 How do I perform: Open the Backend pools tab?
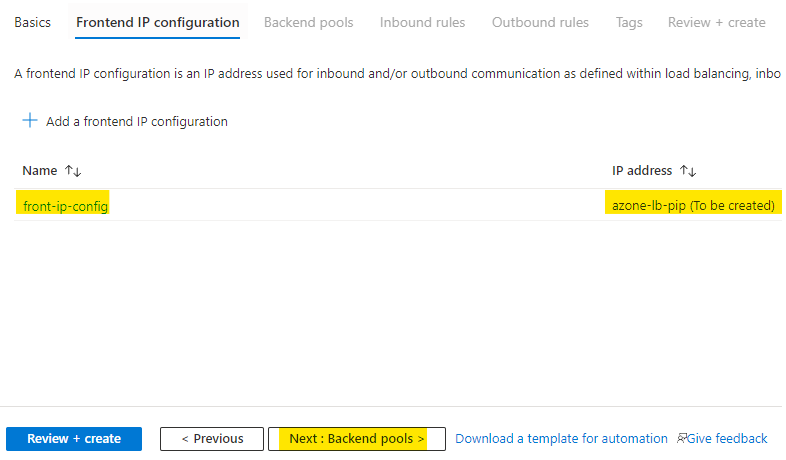tap(308, 22)
